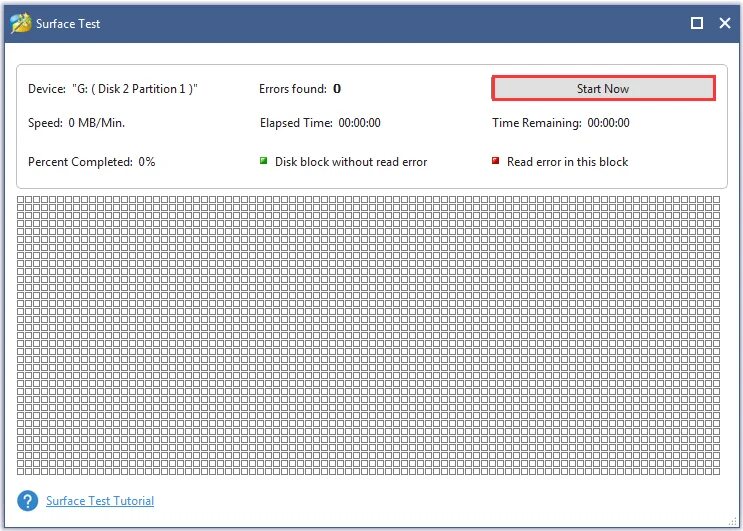This screenshot has width=743, height=531.
Task: Click the Speed: 0 MB/Min. text
Action: pos(76,123)
